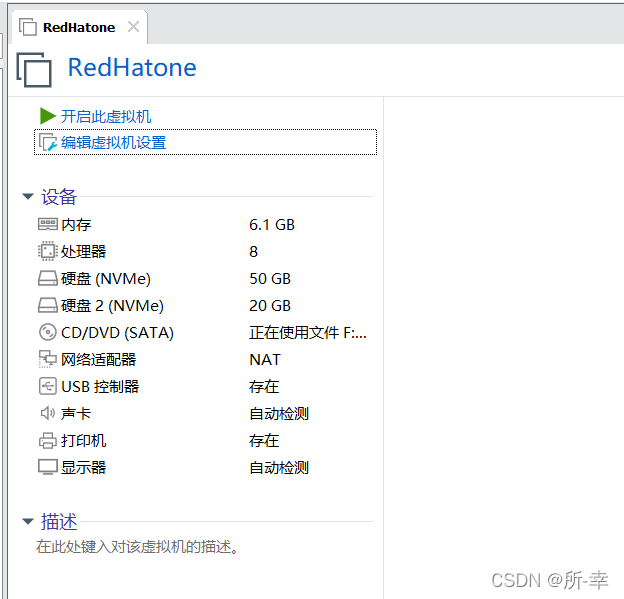The image size is (624, 599).
Task: Open 编辑虚拟机设置 link
Action: click(113, 142)
